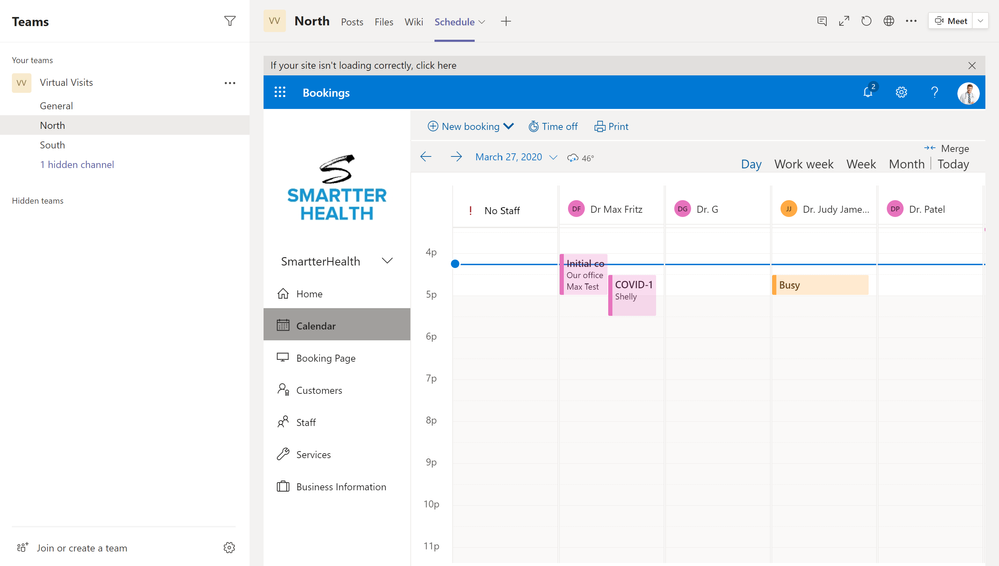Open the Bookings app launcher grid
The height and width of the screenshot is (566, 999).
(x=280, y=92)
